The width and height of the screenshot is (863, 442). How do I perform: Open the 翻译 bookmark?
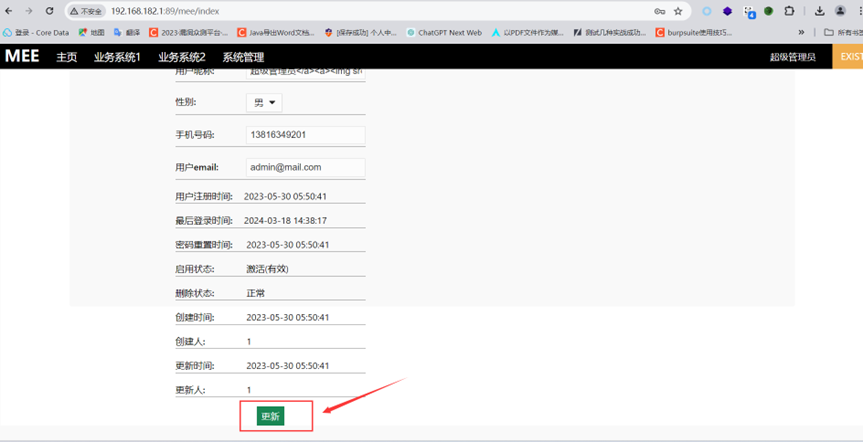127,32
